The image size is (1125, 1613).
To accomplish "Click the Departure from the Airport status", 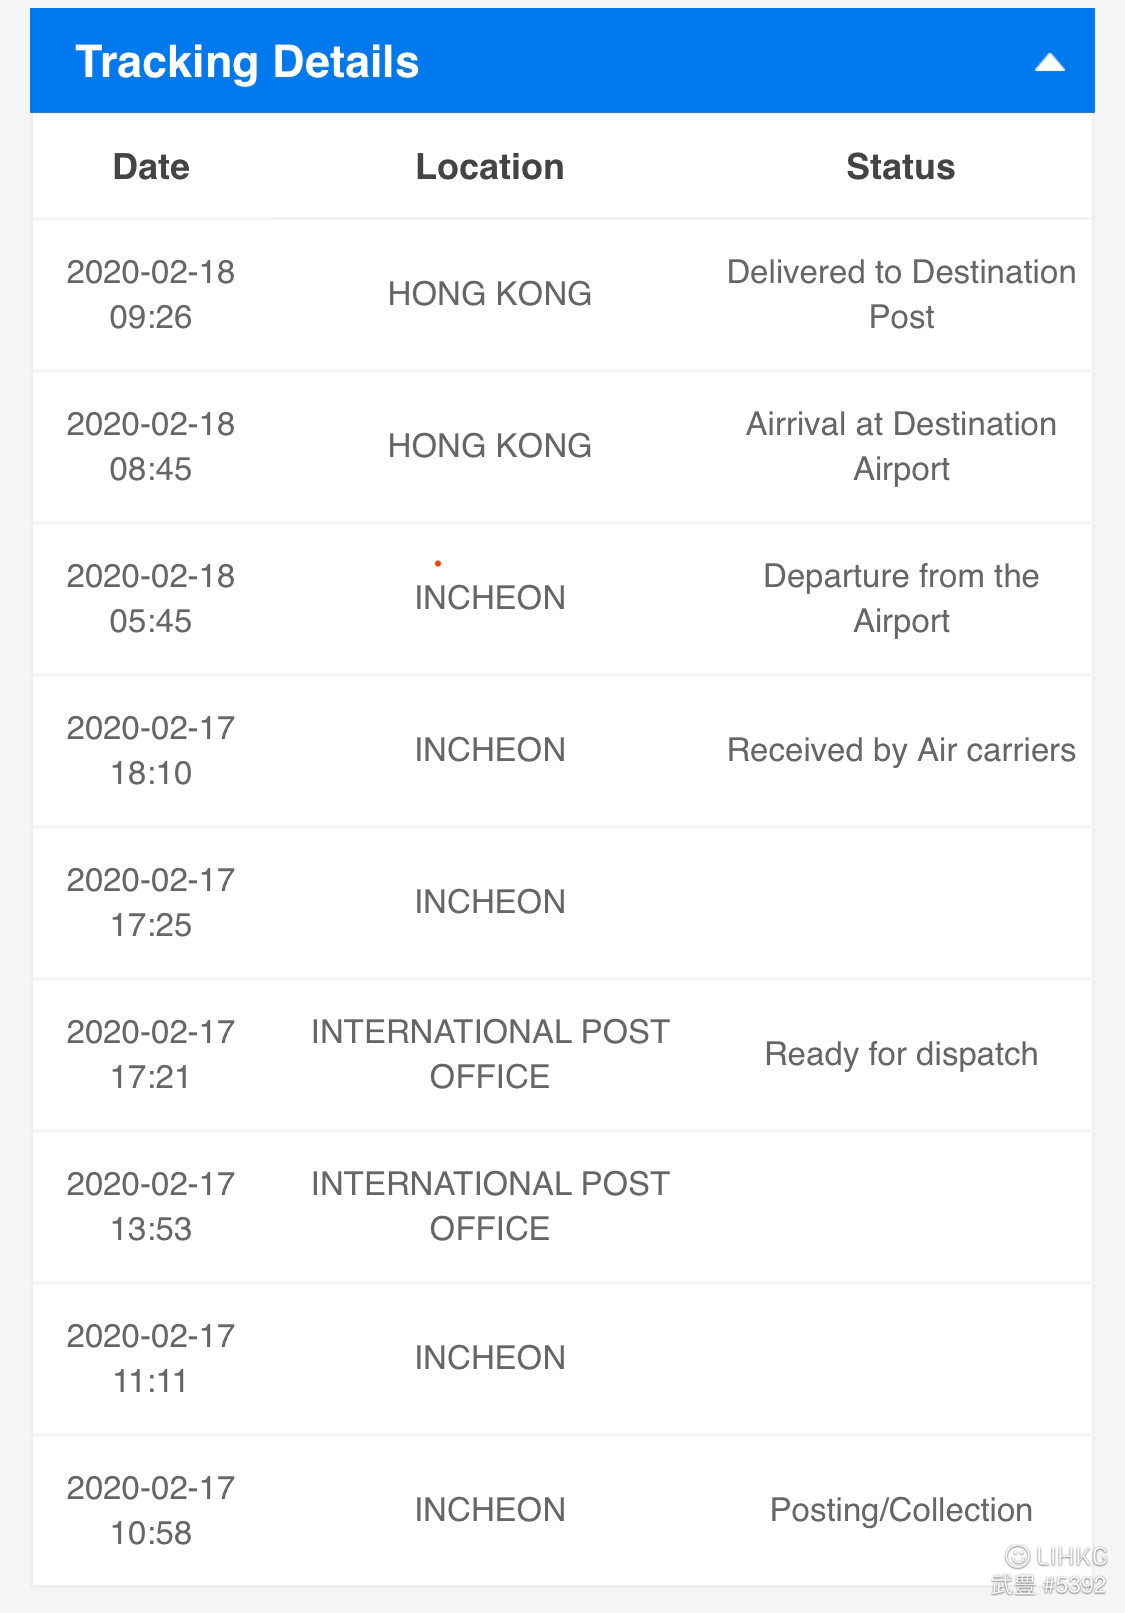I will pyautogui.click(x=901, y=598).
